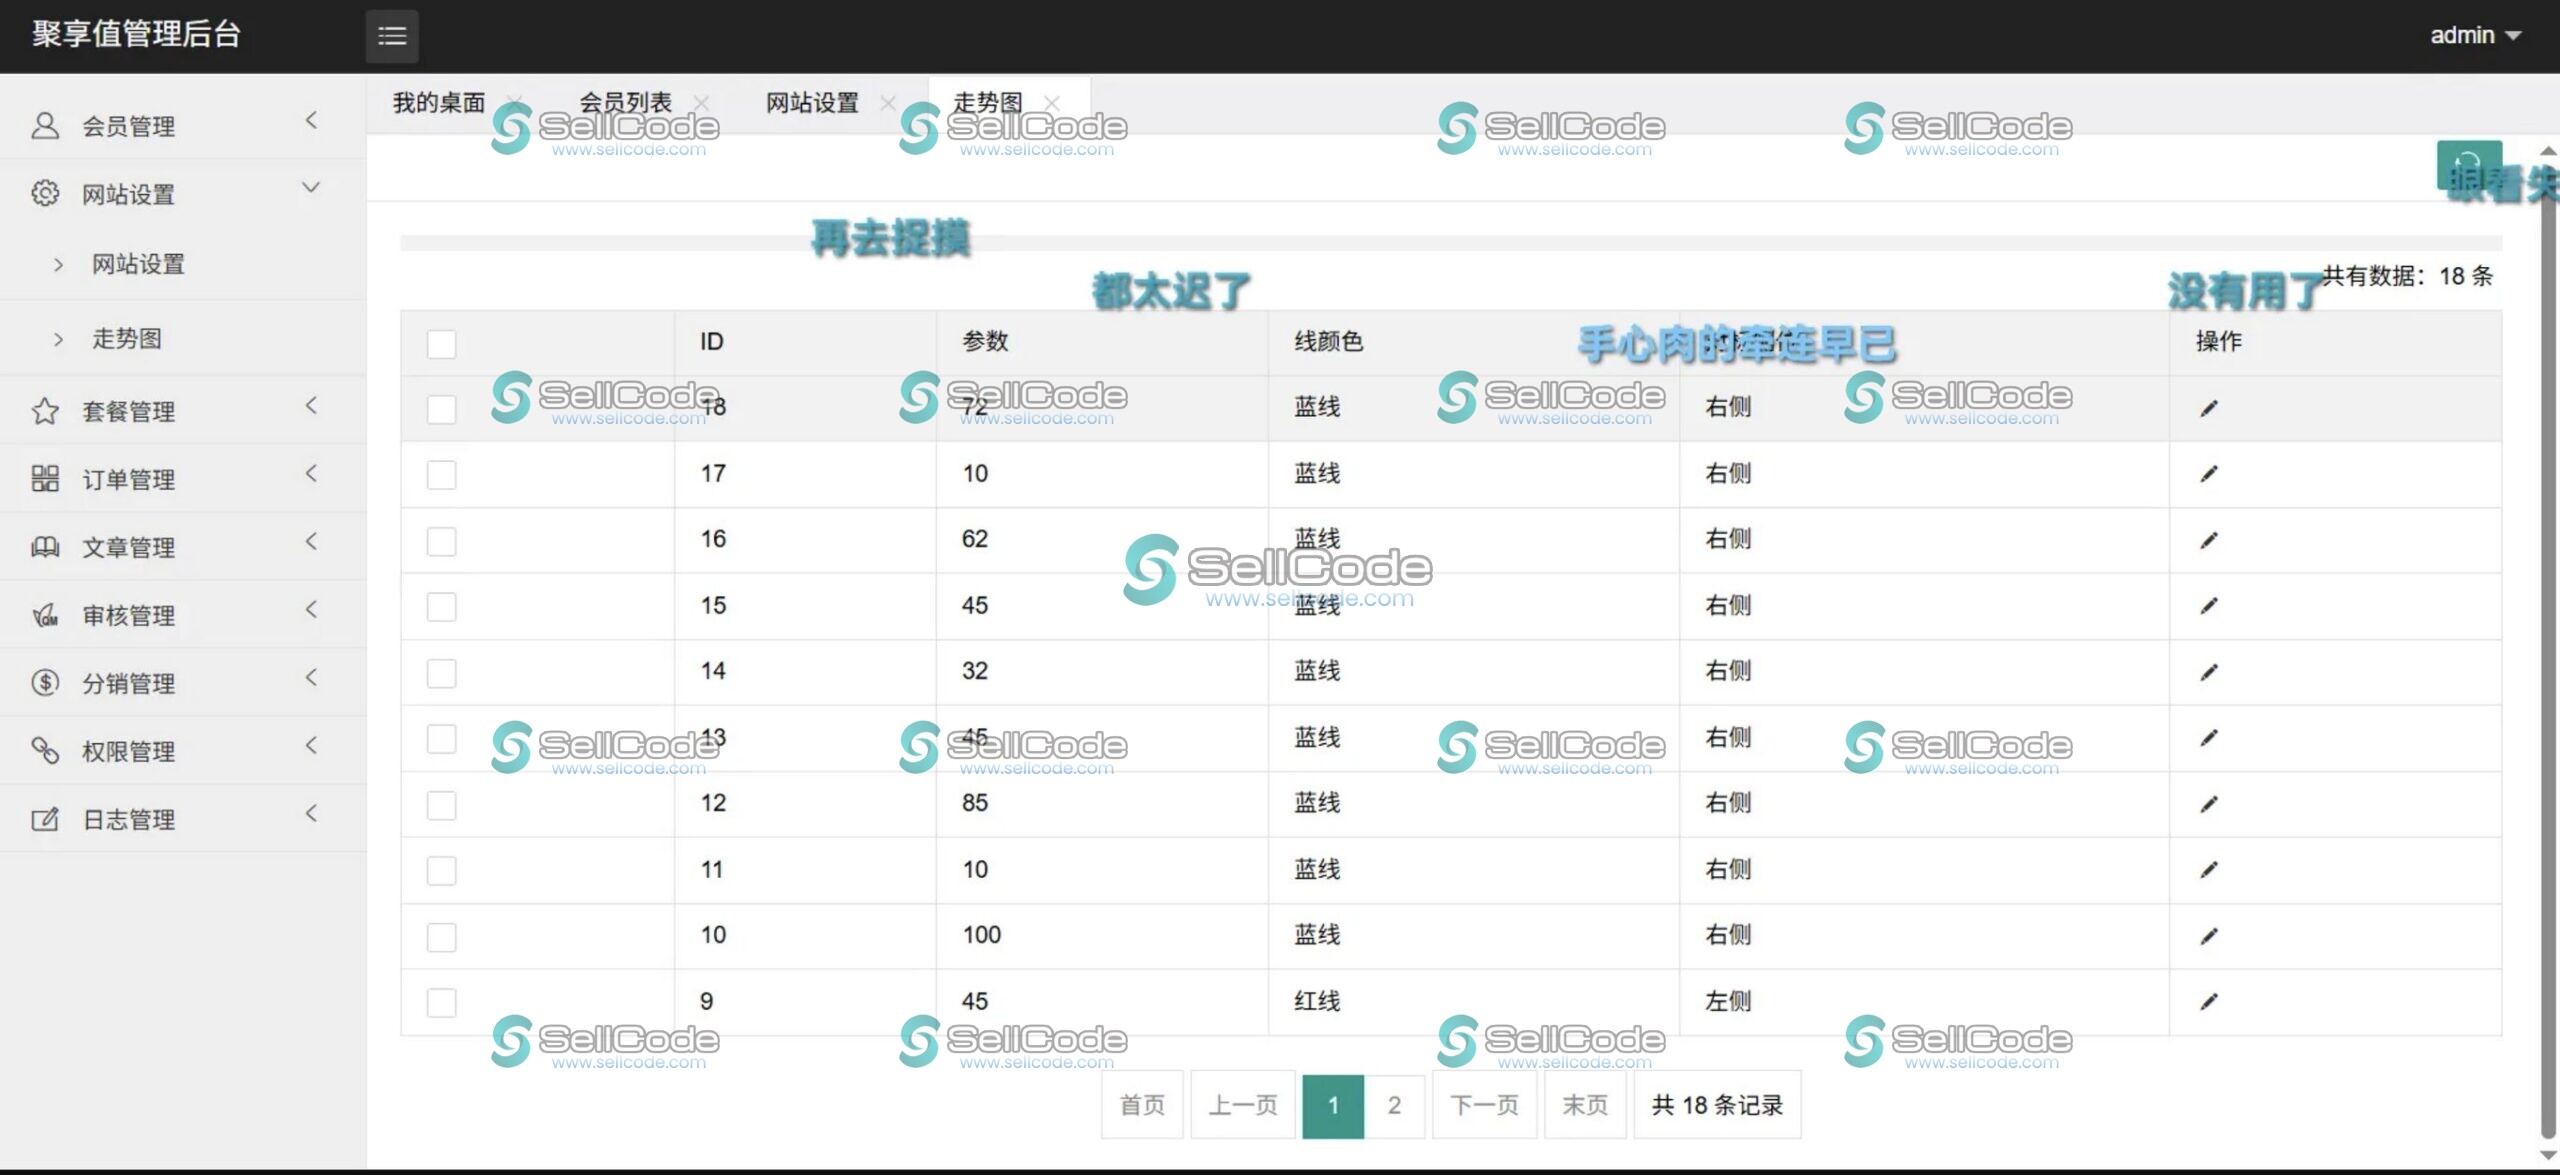
Task: Click the 日志管理 edit-note icon
Action: (x=45, y=819)
